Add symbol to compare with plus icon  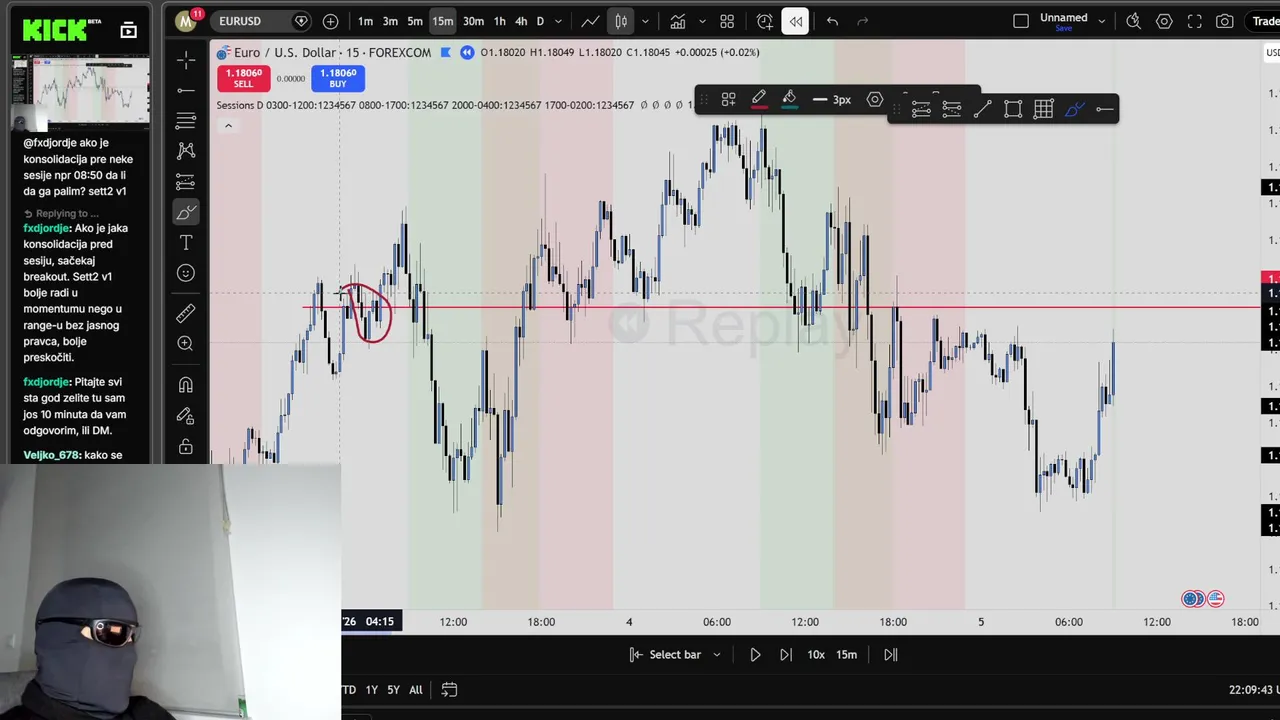click(330, 21)
